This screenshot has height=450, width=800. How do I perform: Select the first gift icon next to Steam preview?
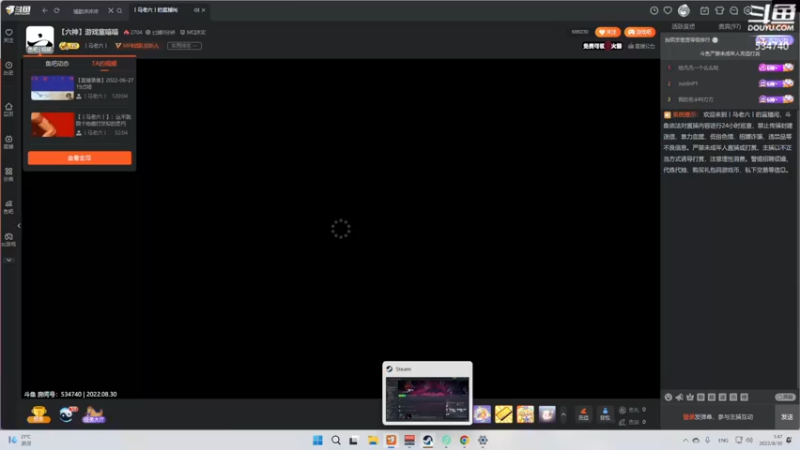(x=482, y=414)
